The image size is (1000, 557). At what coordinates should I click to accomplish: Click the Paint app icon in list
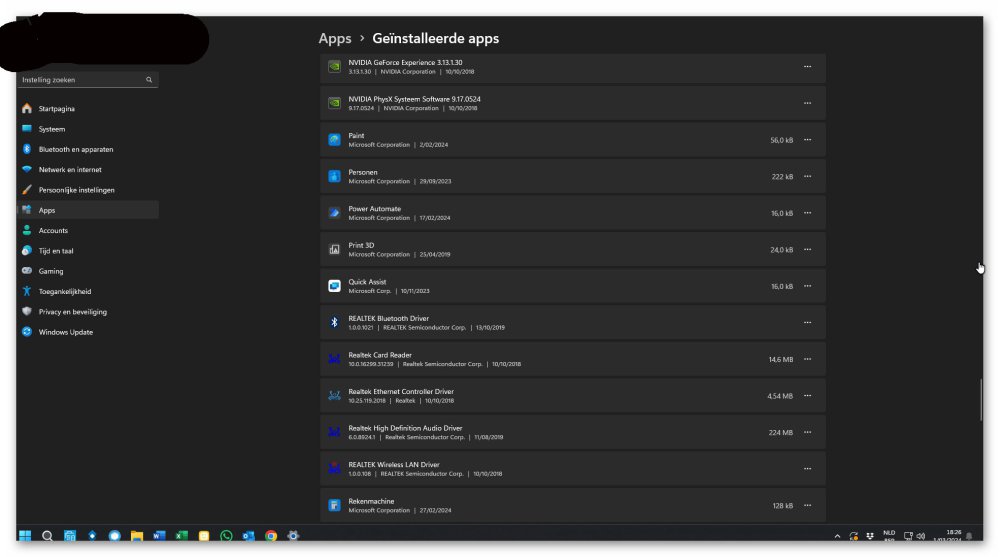pos(335,140)
